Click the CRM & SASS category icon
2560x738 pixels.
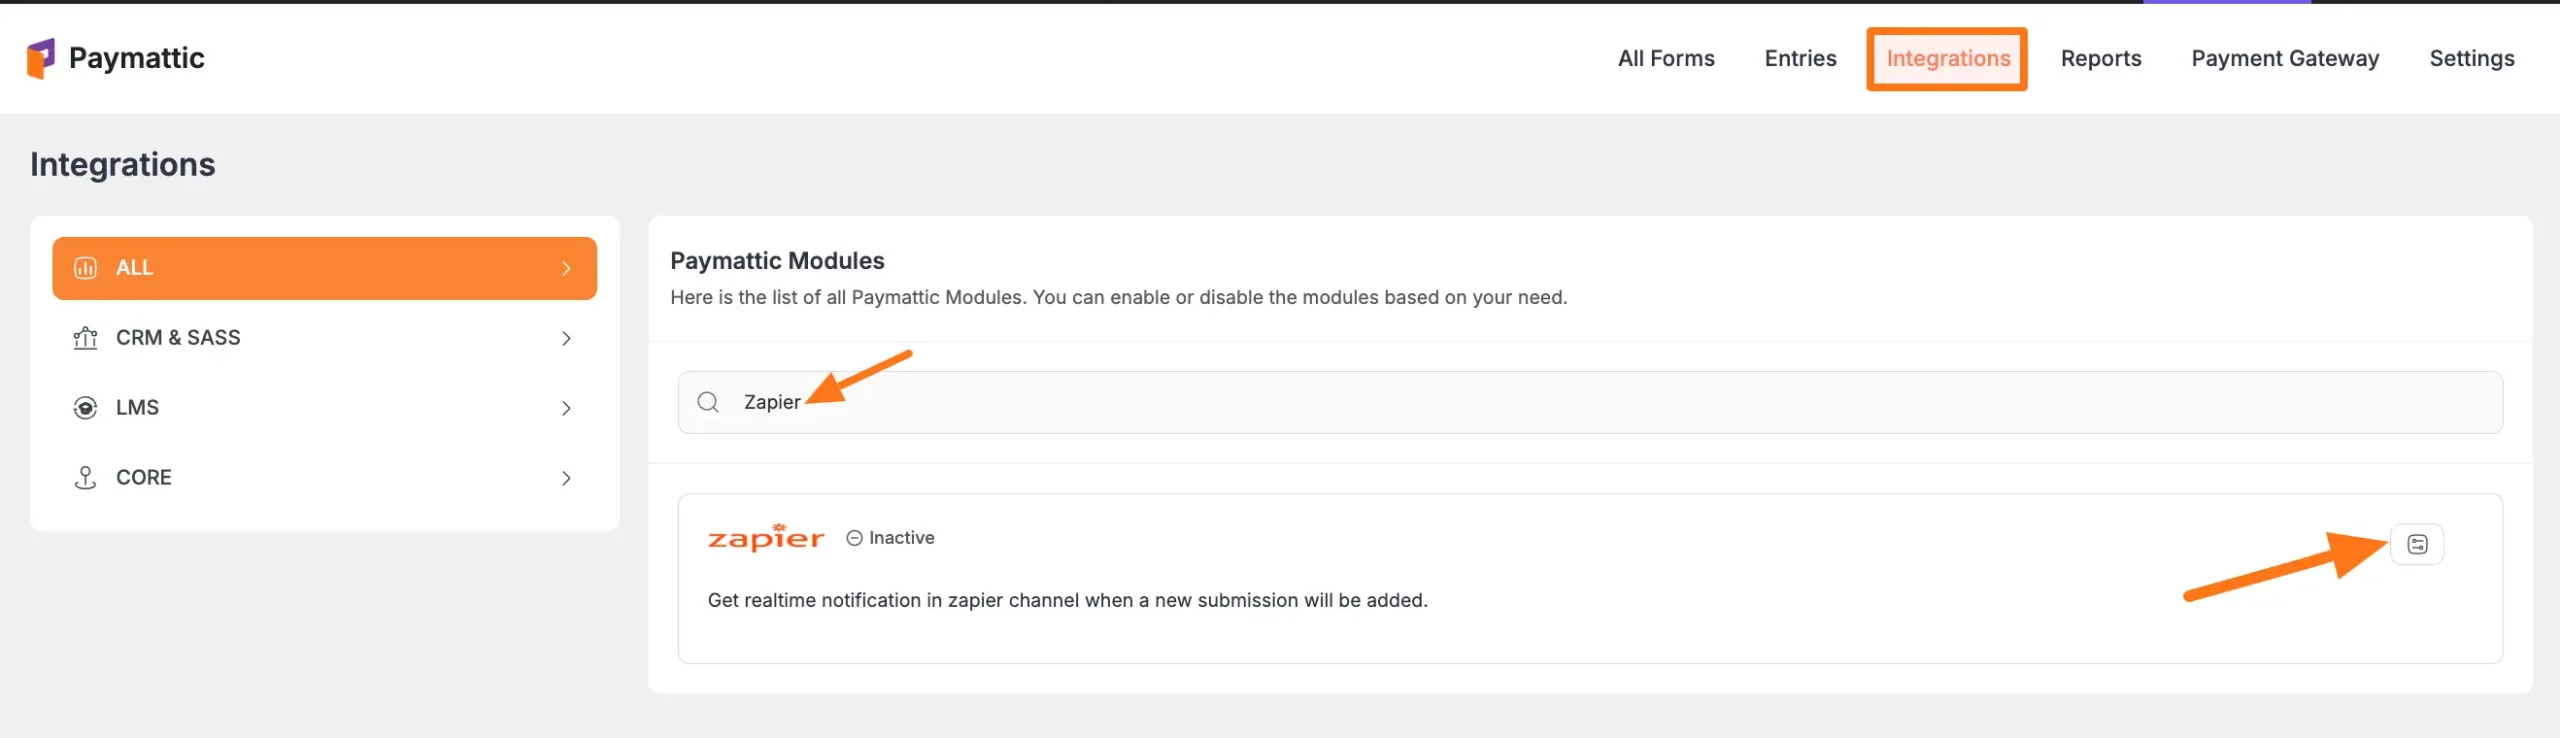click(86, 338)
